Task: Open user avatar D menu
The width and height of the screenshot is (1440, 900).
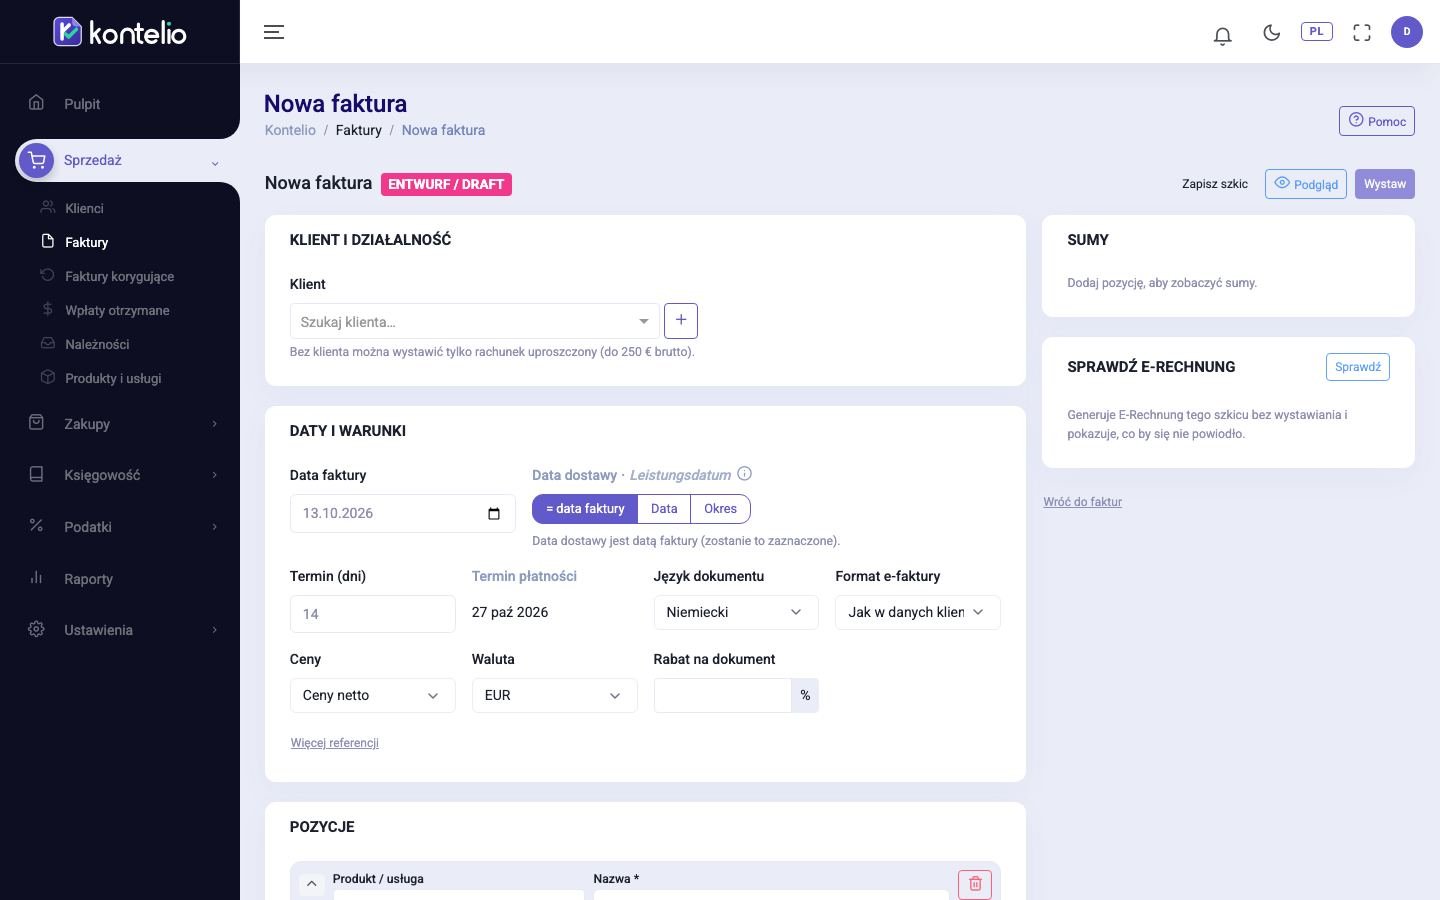Action: [1406, 32]
